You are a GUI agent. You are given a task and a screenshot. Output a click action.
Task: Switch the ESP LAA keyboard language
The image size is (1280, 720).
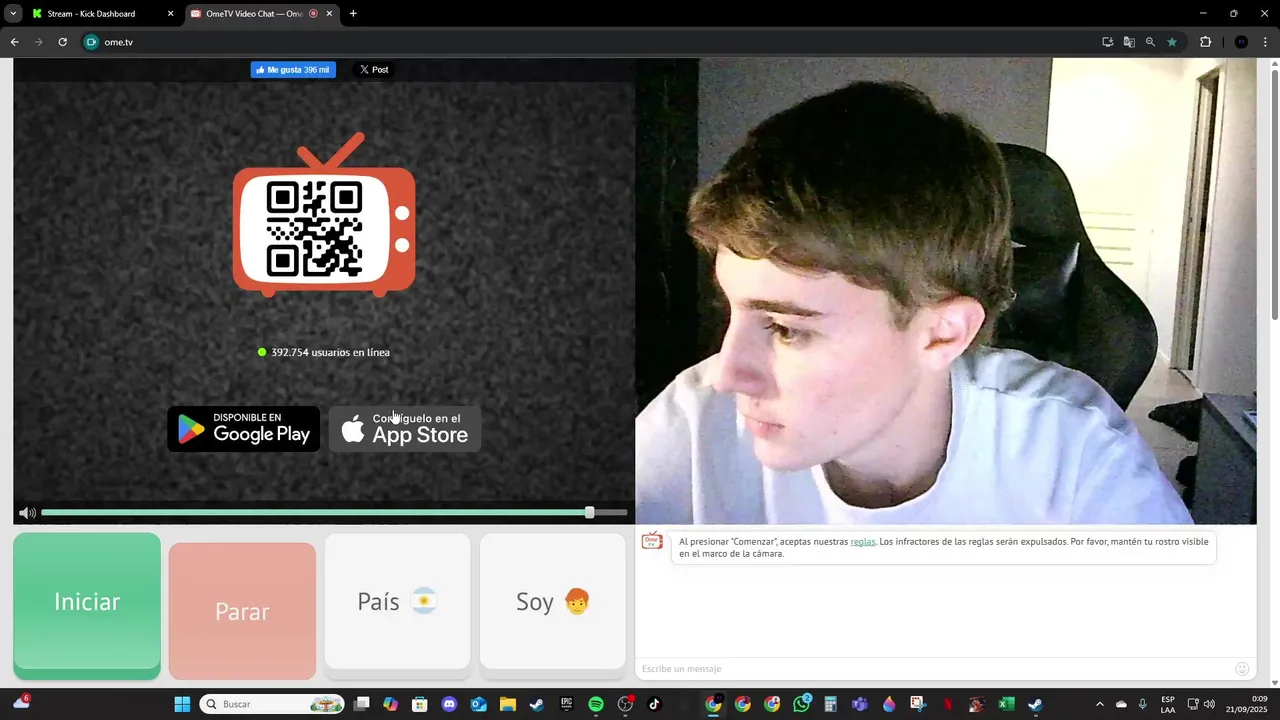(x=1168, y=704)
